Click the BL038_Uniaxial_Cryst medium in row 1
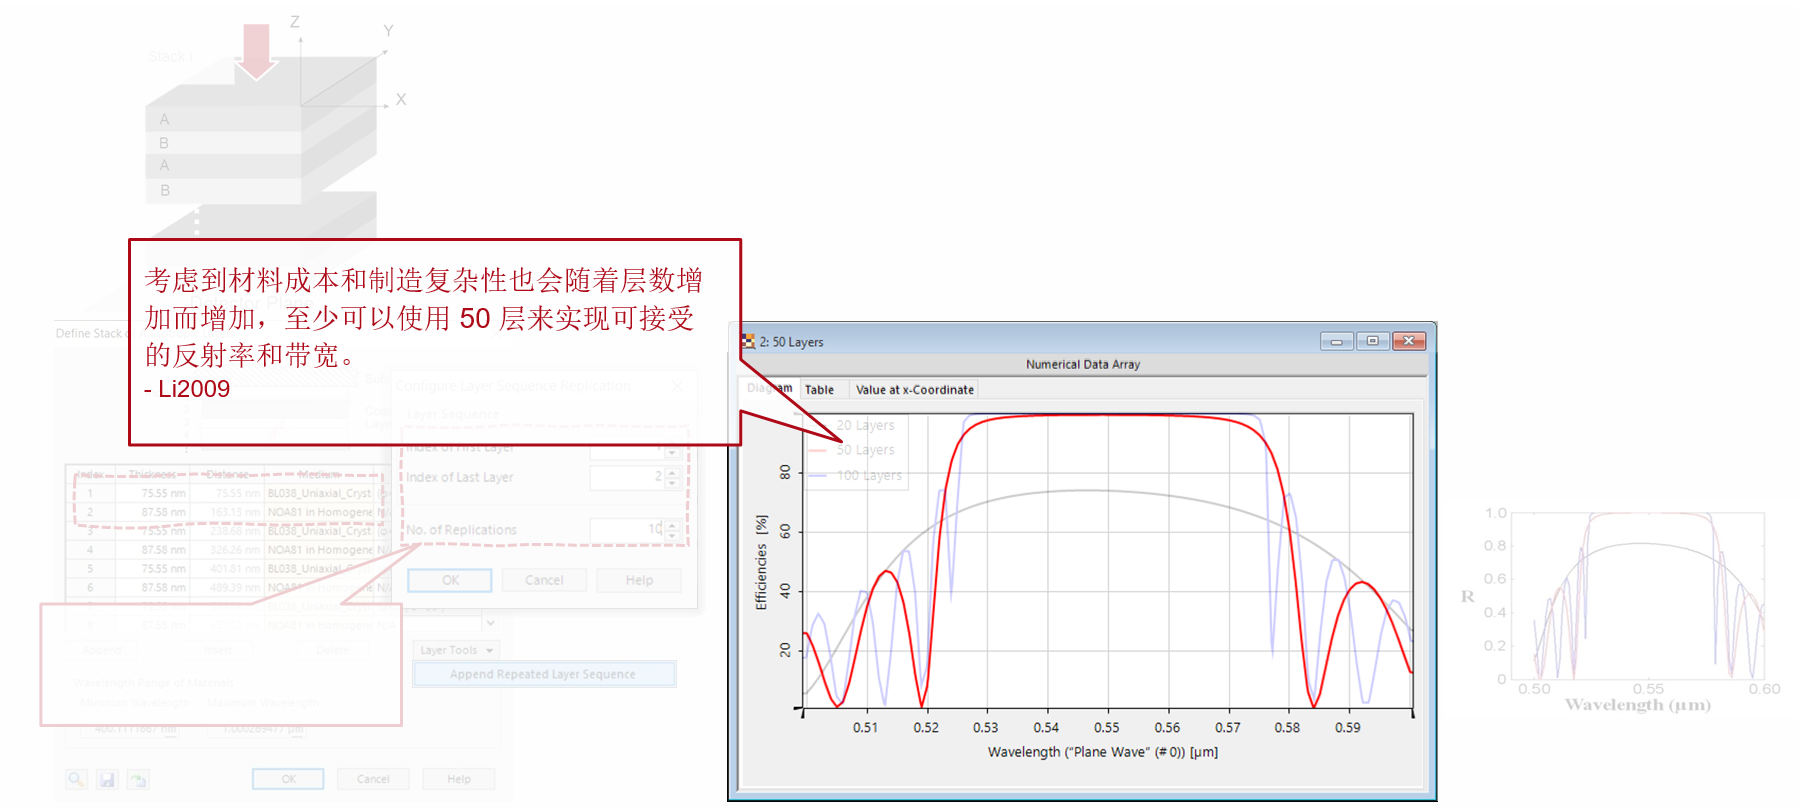This screenshot has height=809, width=1799. pyautogui.click(x=320, y=493)
